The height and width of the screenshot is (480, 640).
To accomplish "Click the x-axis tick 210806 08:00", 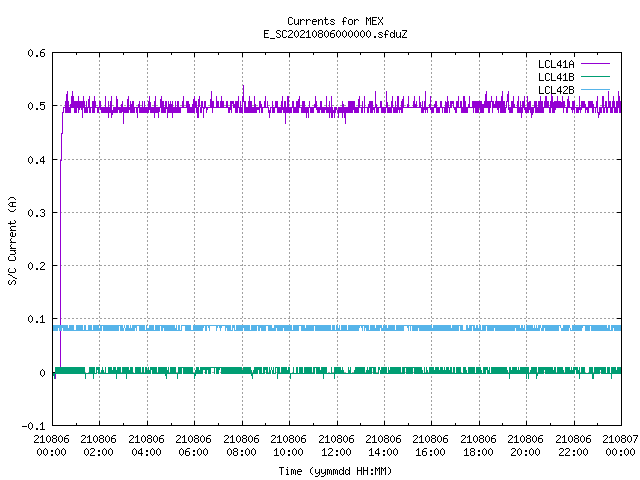I will [x=241, y=446].
